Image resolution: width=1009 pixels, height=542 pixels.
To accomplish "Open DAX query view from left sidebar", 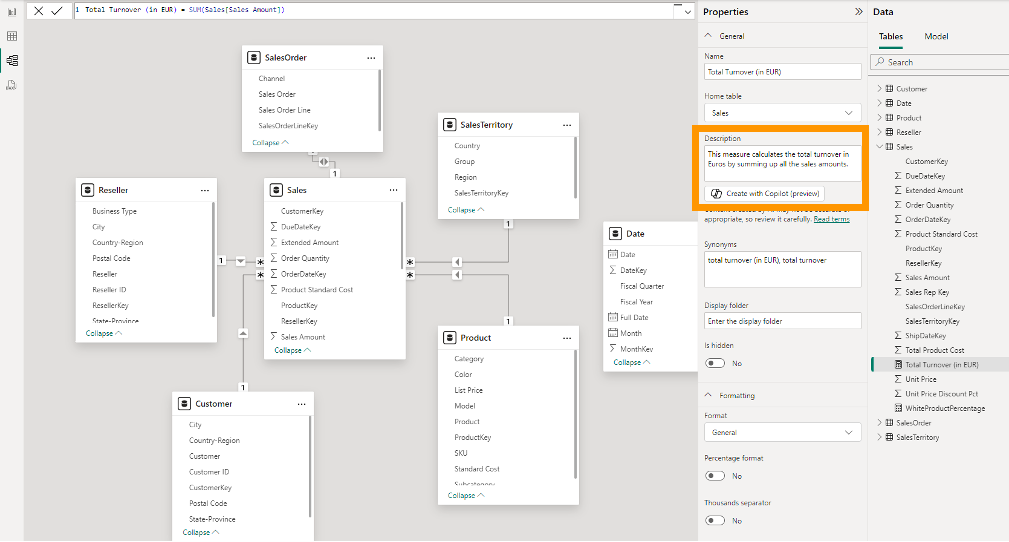I will tap(12, 85).
